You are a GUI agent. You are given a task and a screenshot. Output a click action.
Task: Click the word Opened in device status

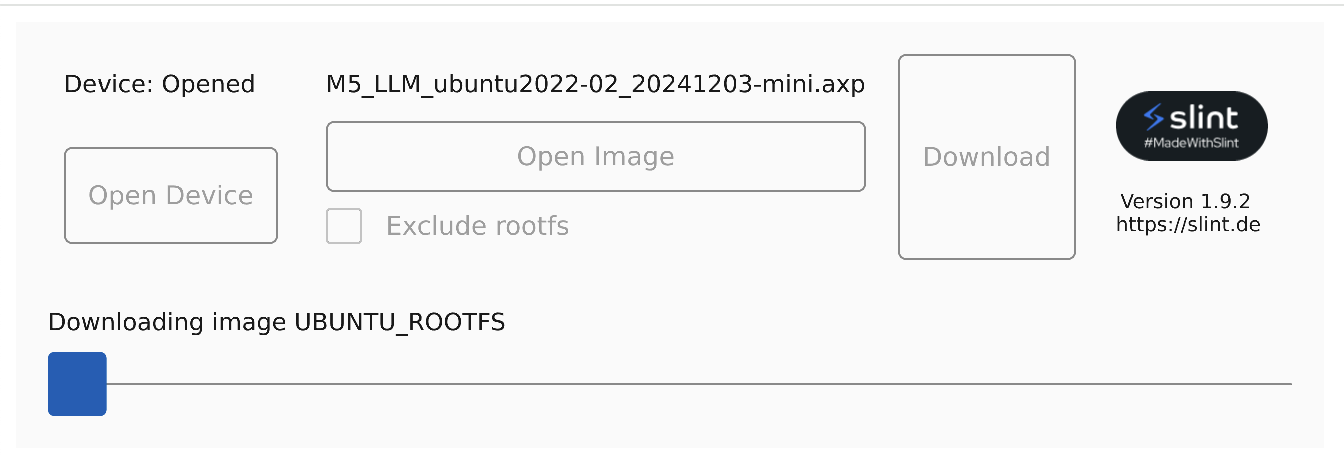tap(208, 84)
